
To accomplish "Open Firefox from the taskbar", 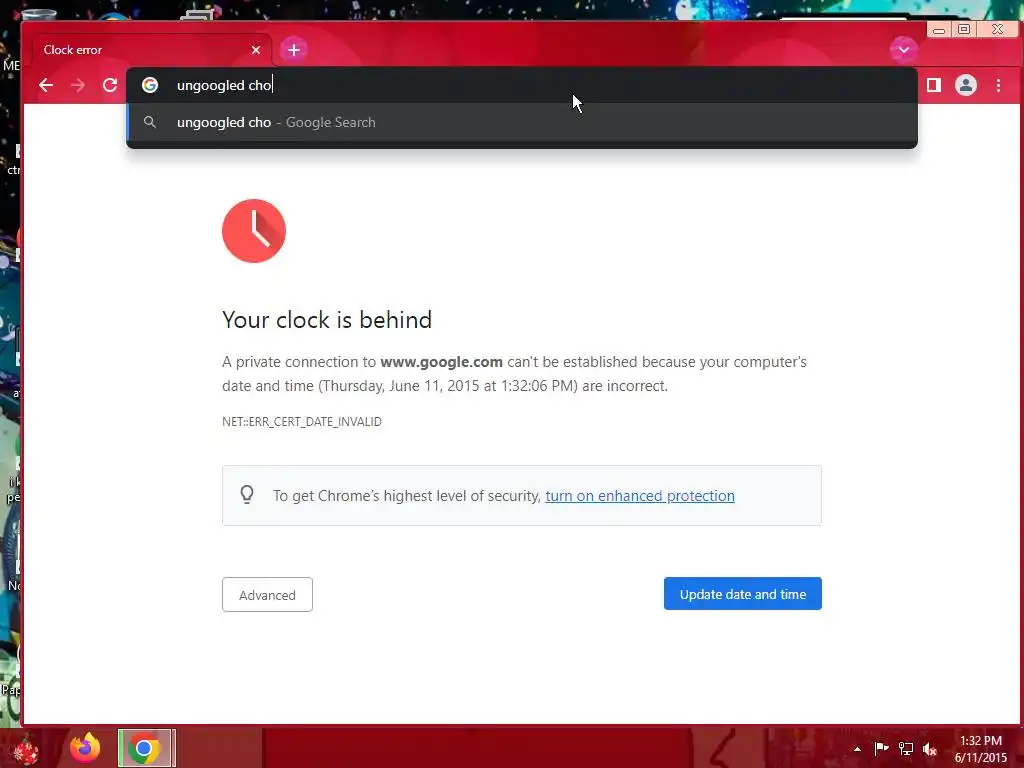I will point(85,748).
